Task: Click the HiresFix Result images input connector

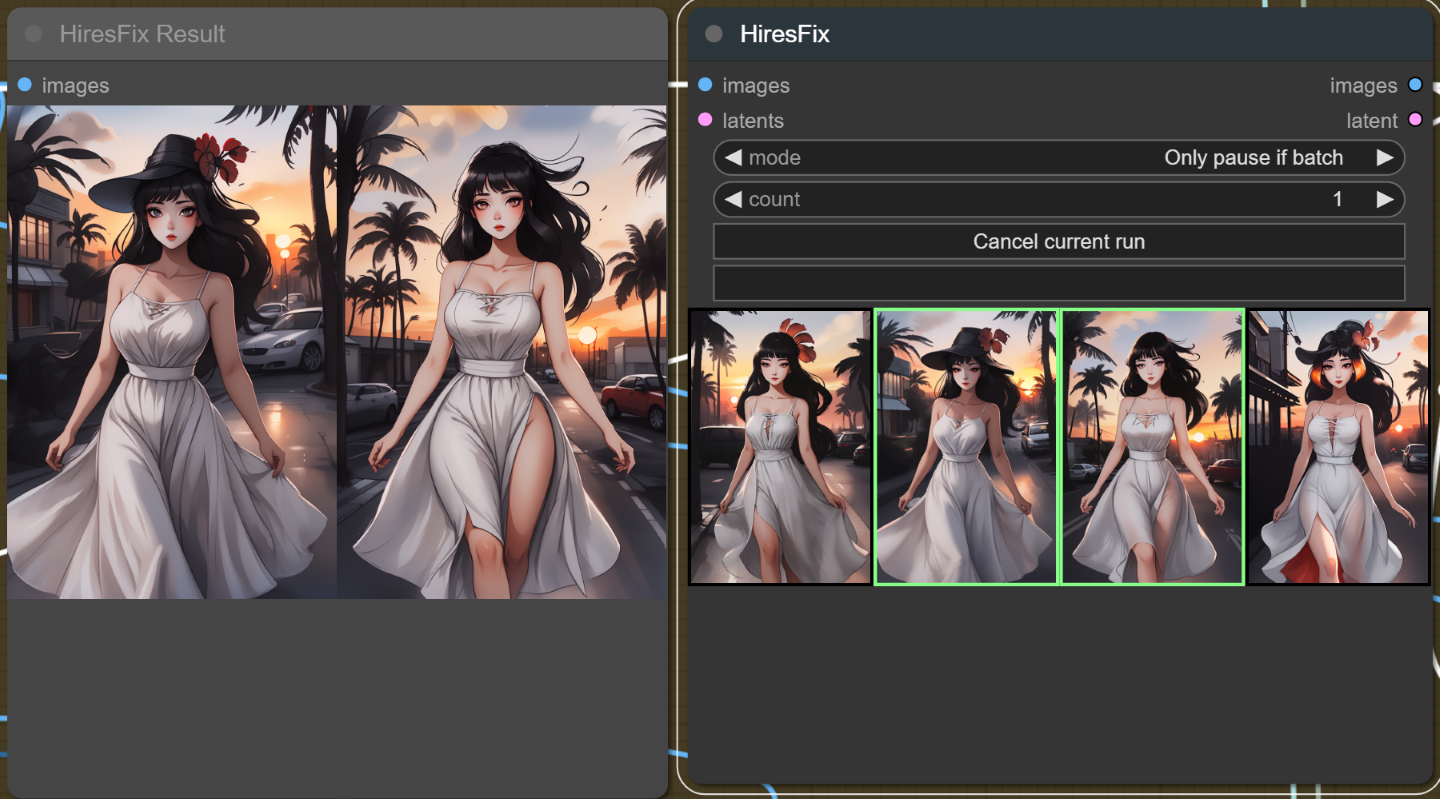Action: [25, 85]
